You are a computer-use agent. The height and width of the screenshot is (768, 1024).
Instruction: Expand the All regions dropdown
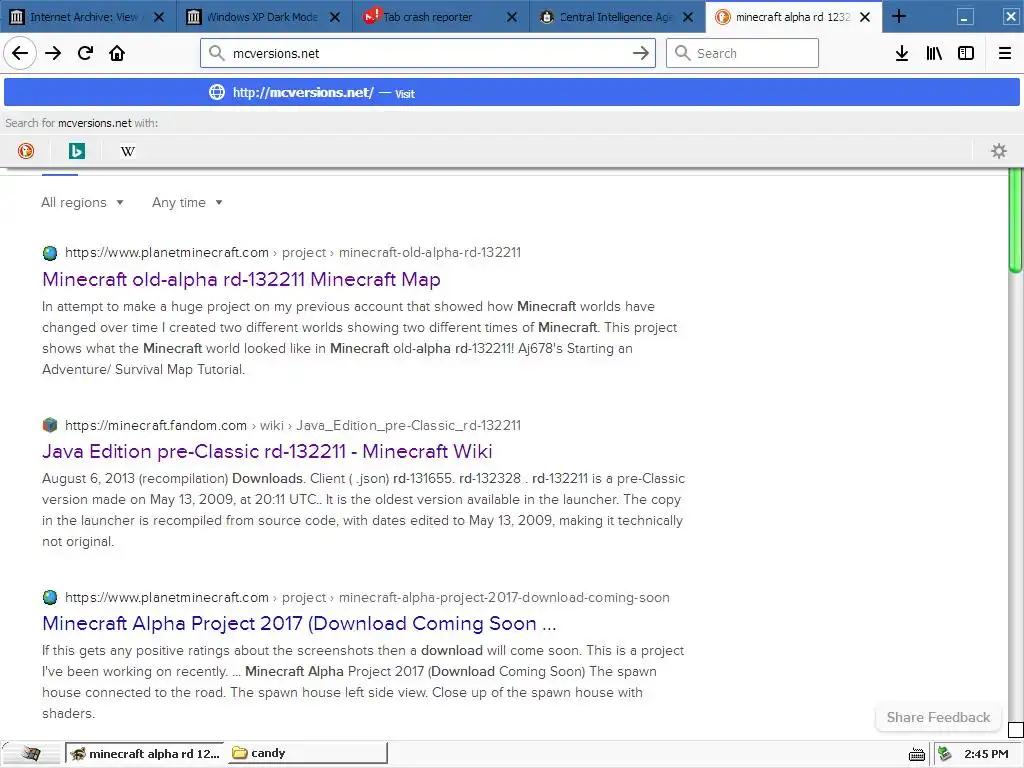click(82, 202)
